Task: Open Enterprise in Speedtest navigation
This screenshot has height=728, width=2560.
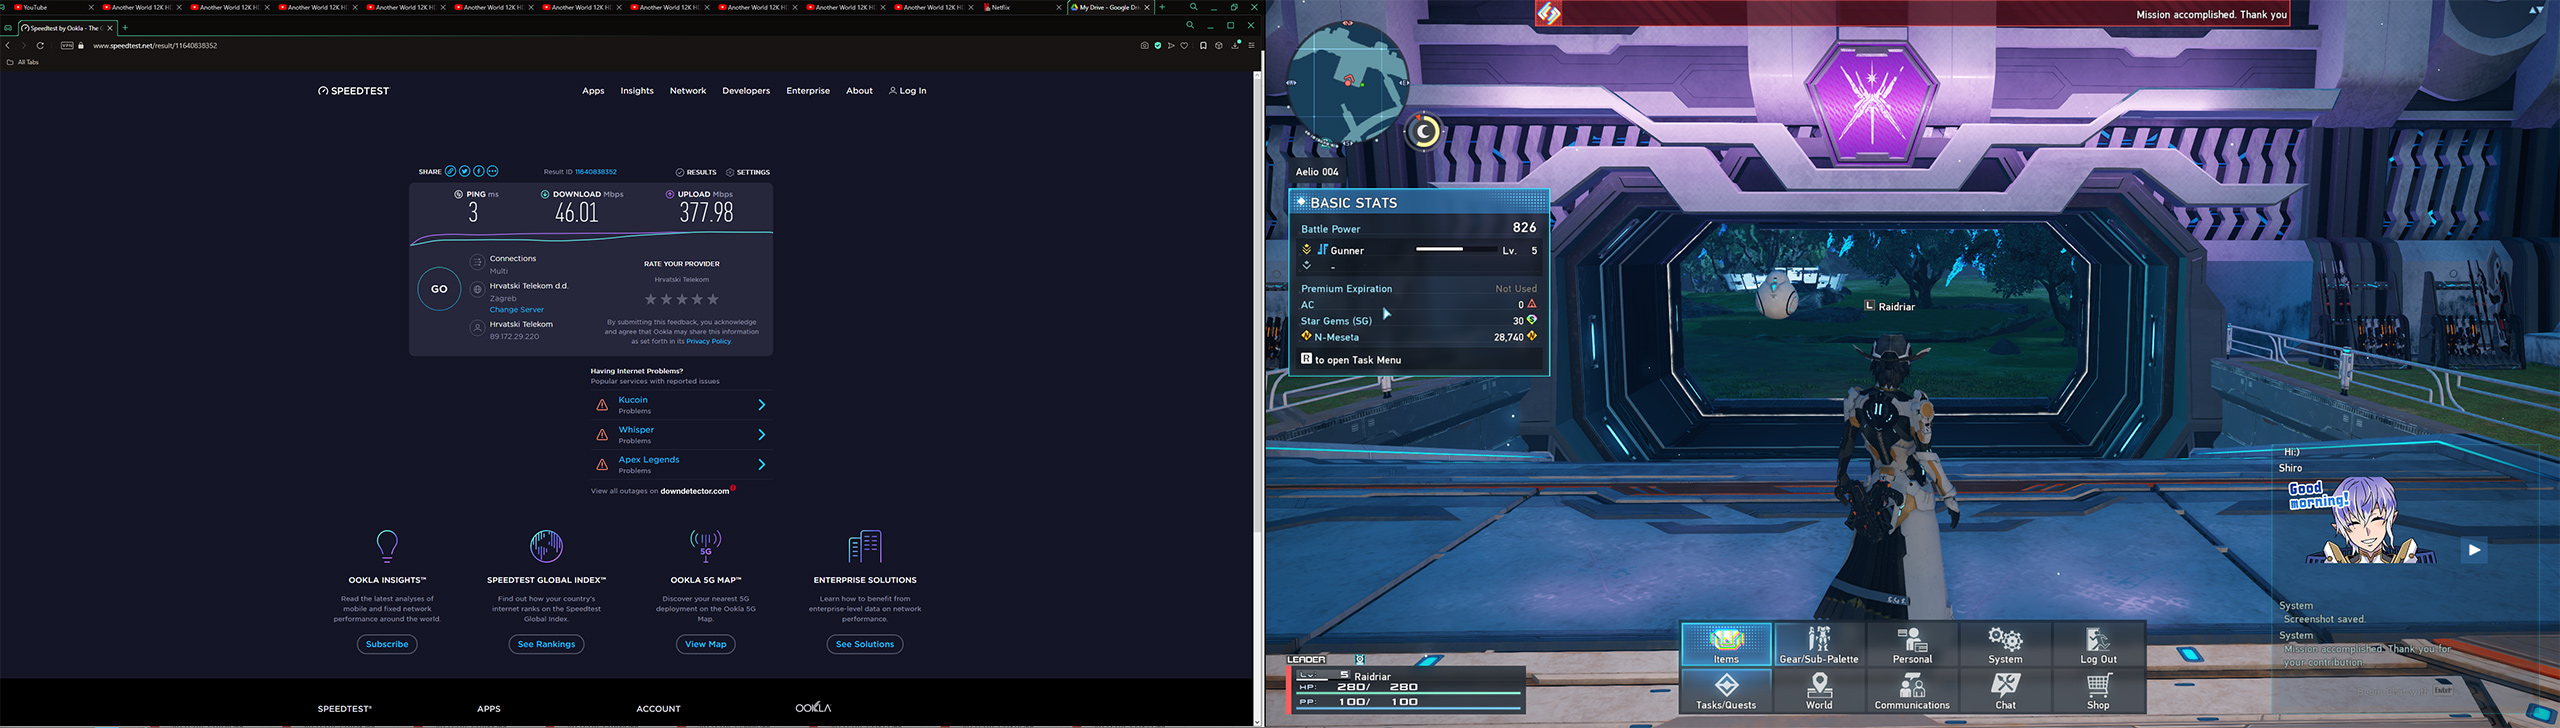Action: tap(808, 91)
